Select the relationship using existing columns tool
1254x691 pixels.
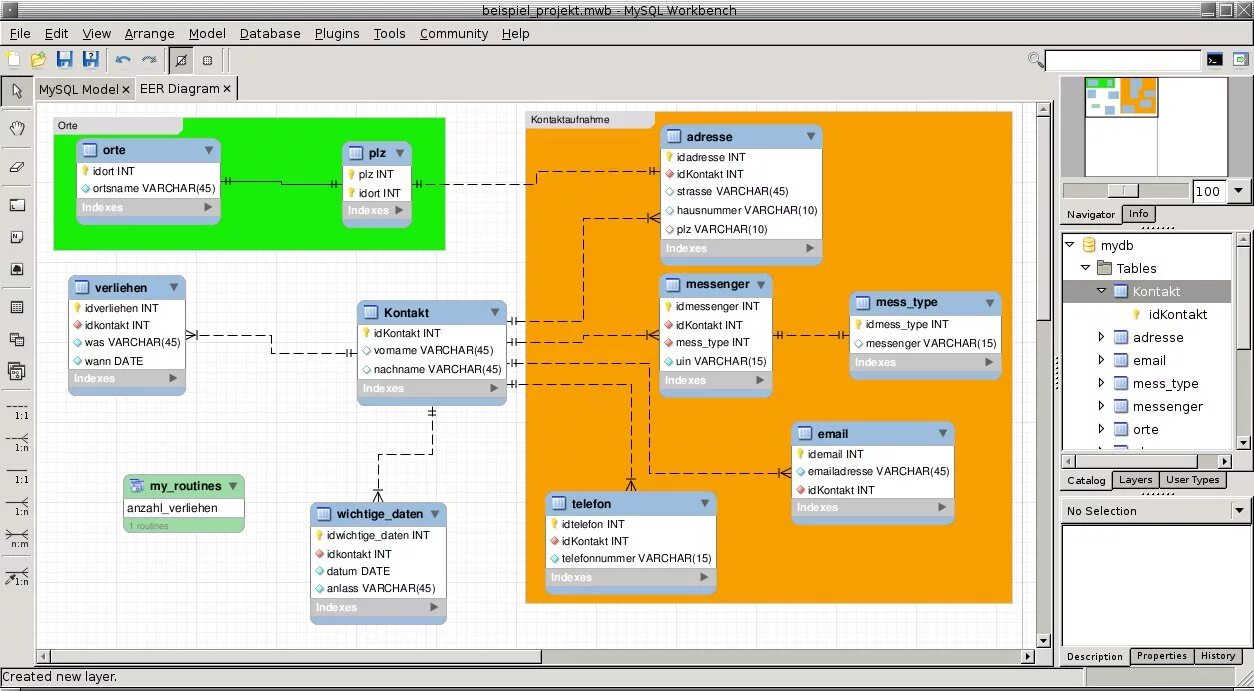18,575
